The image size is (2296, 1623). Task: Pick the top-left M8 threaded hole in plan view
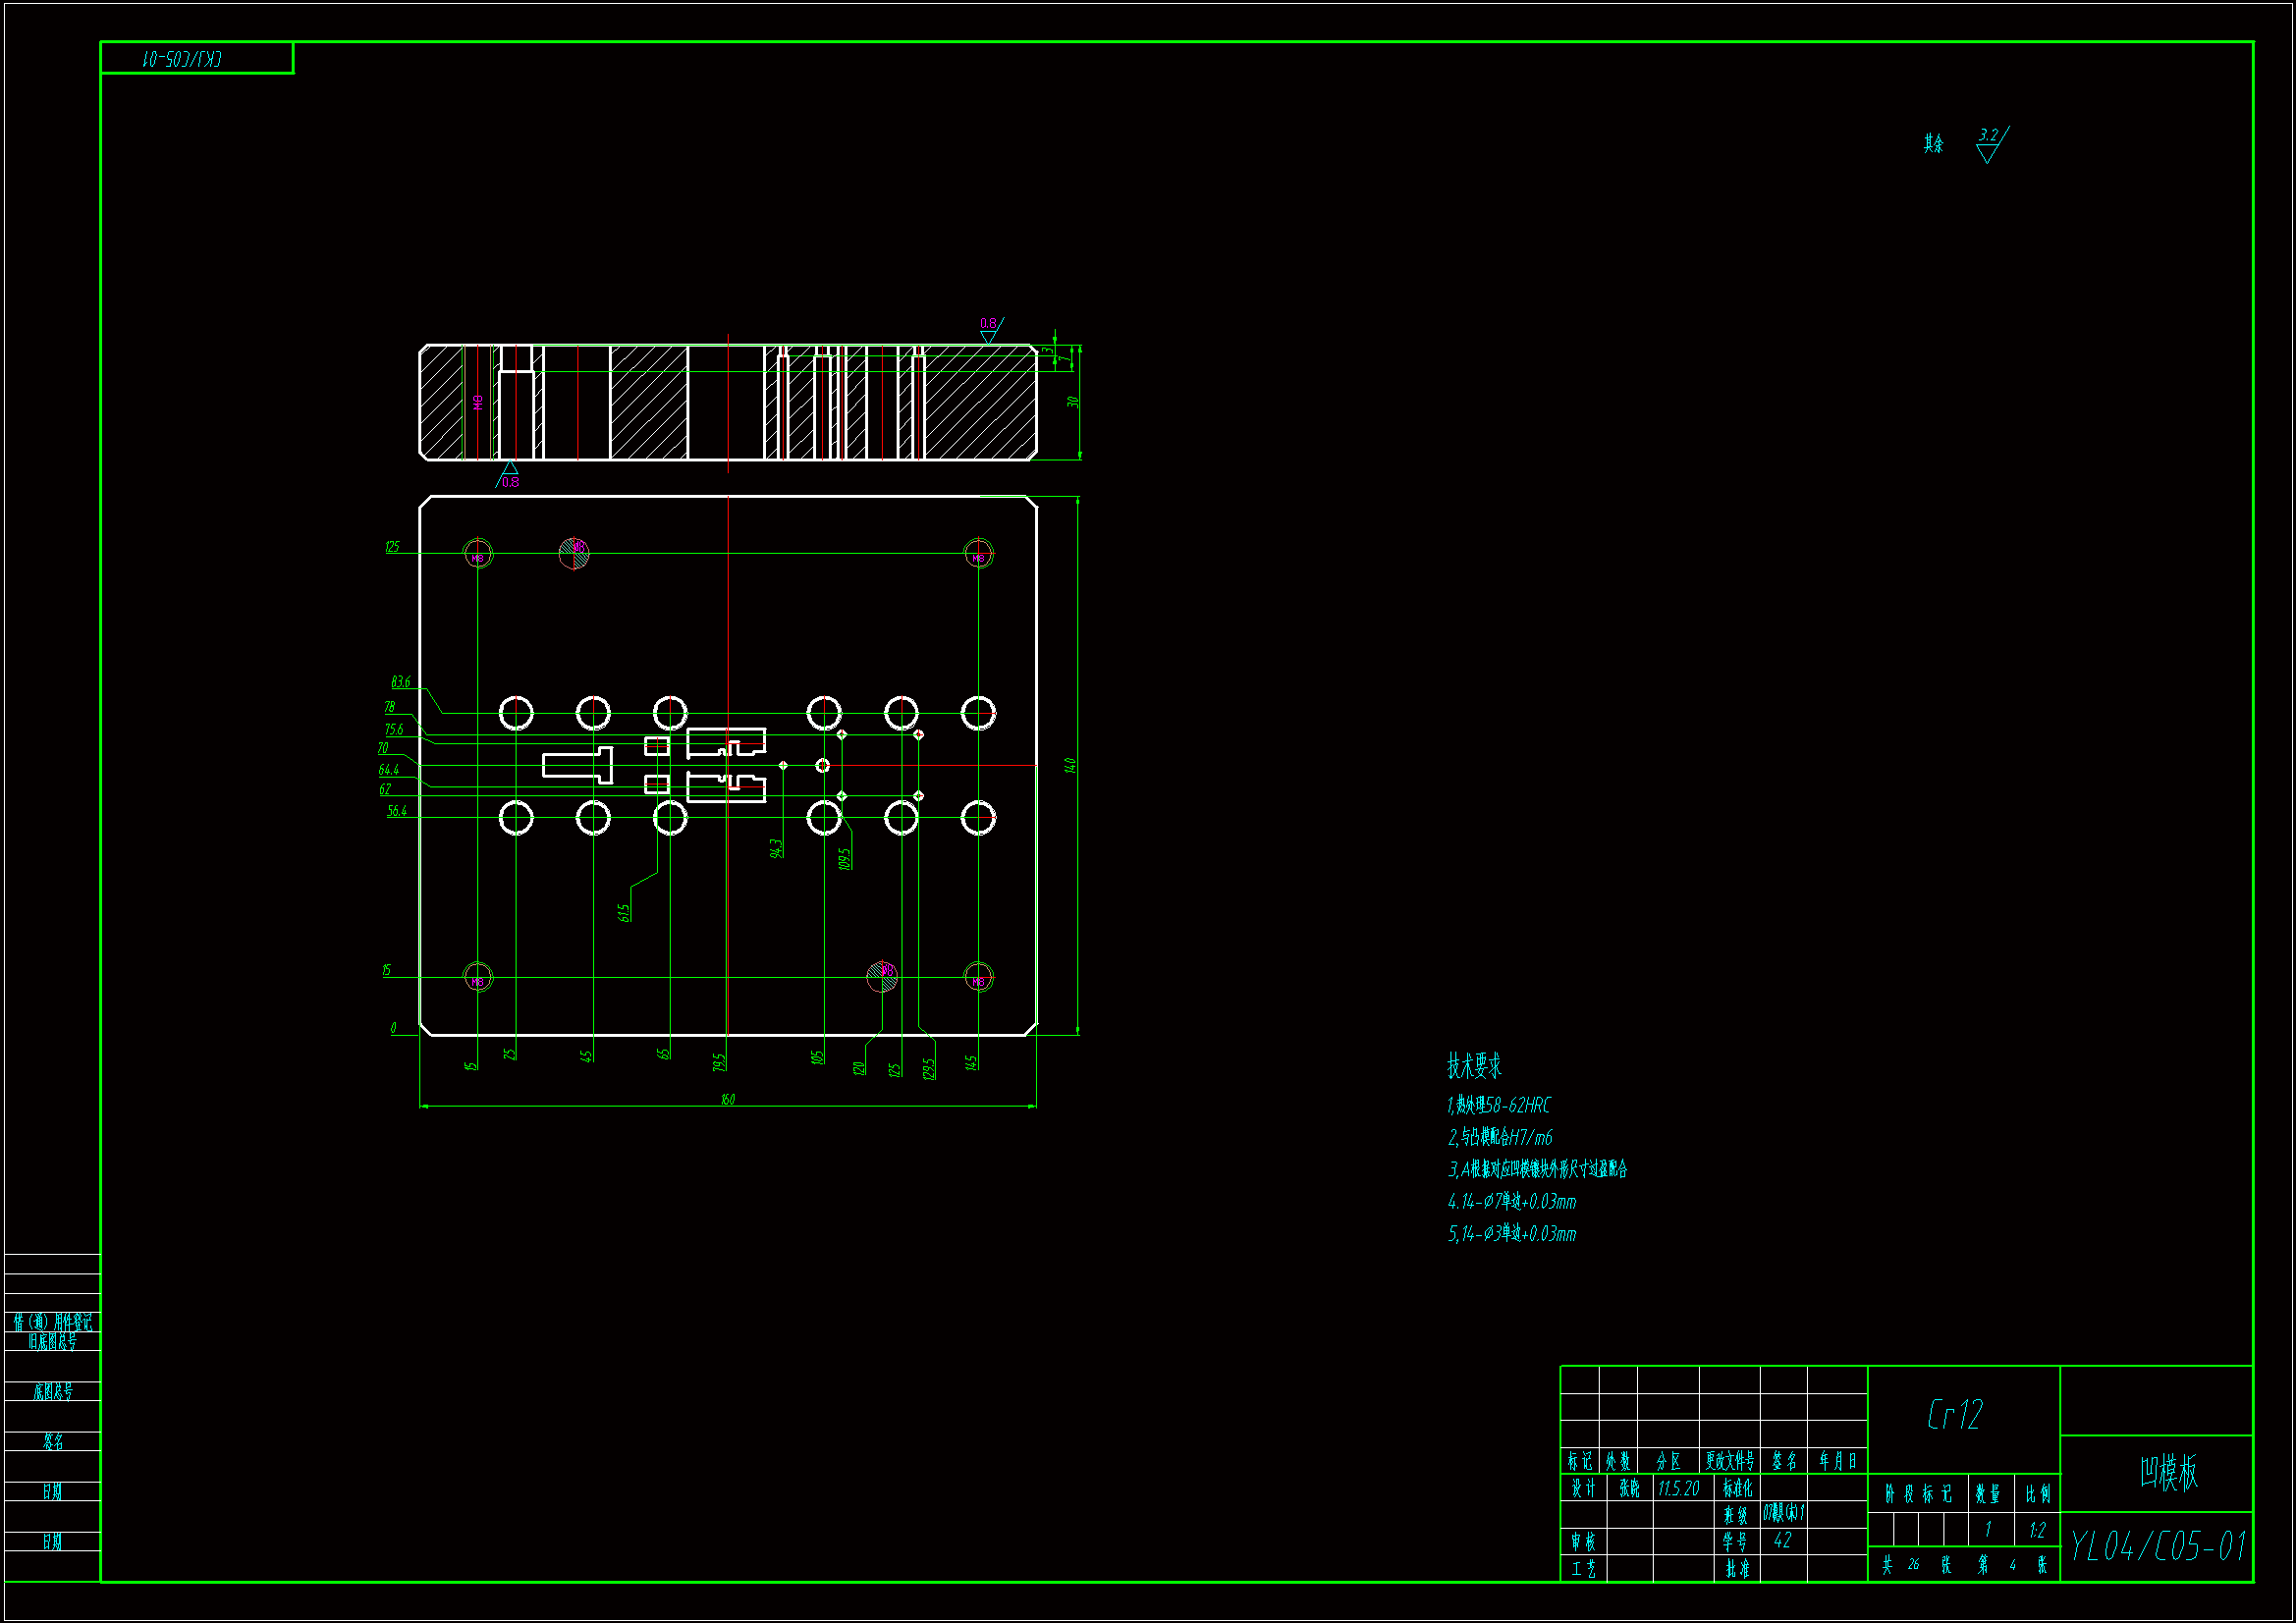pyautogui.click(x=478, y=553)
